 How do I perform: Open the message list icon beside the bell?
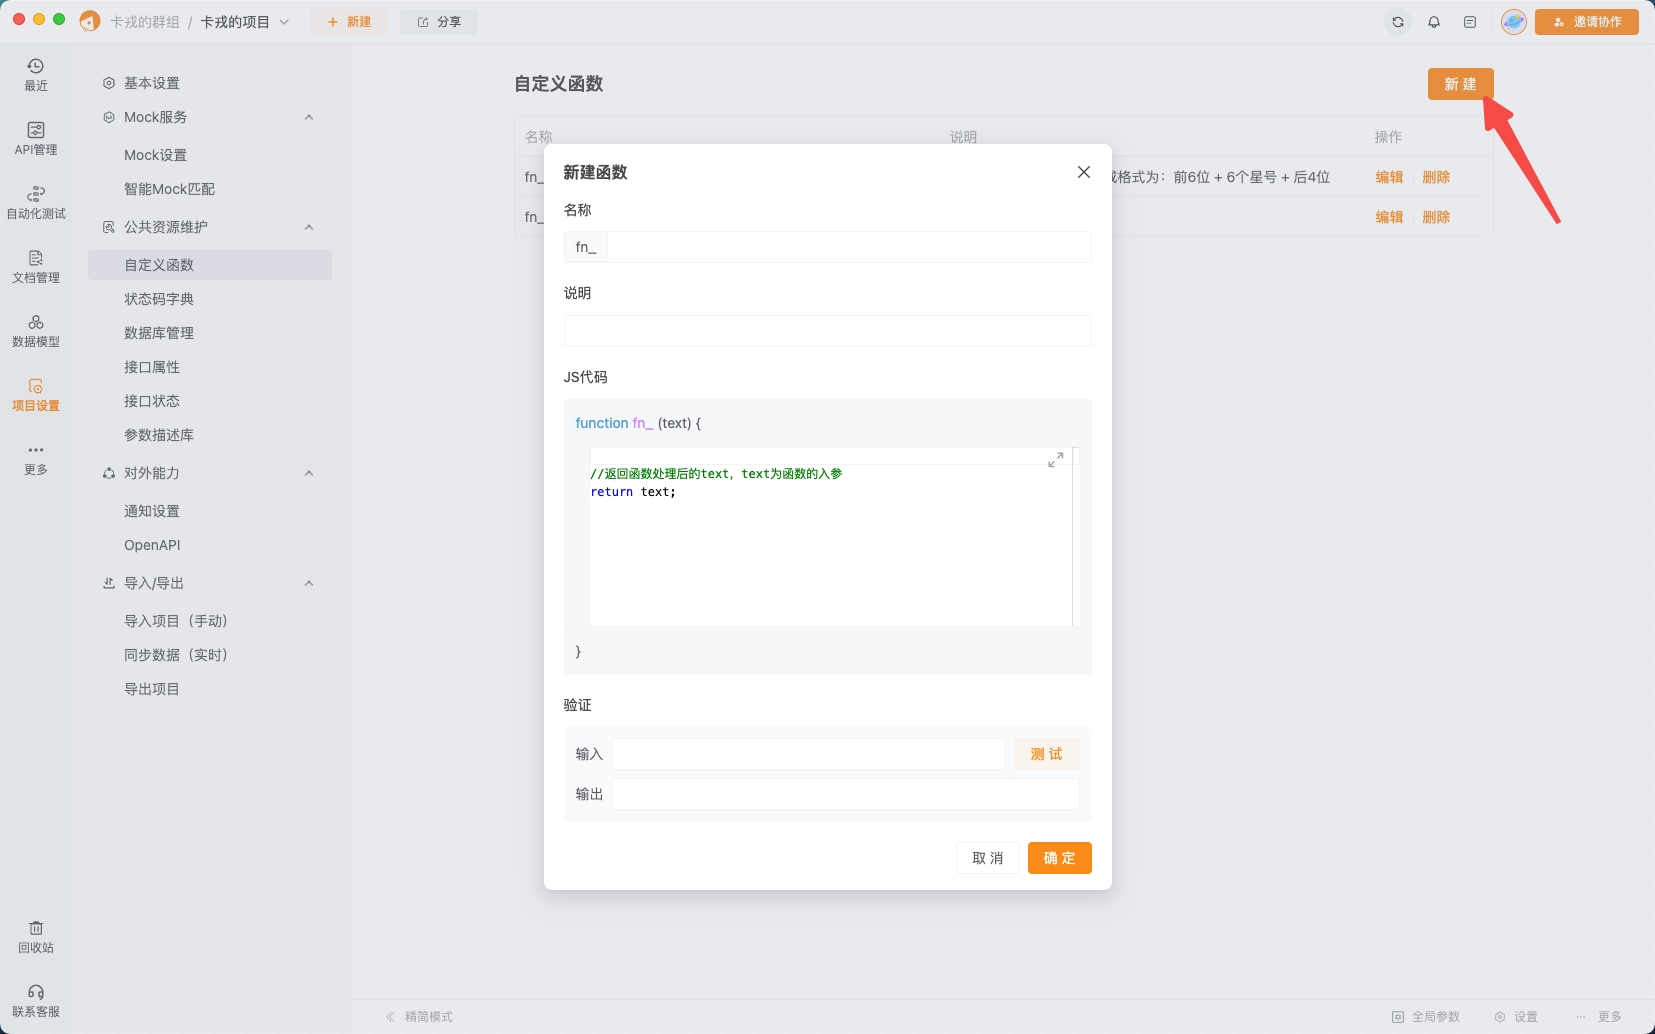point(1470,22)
